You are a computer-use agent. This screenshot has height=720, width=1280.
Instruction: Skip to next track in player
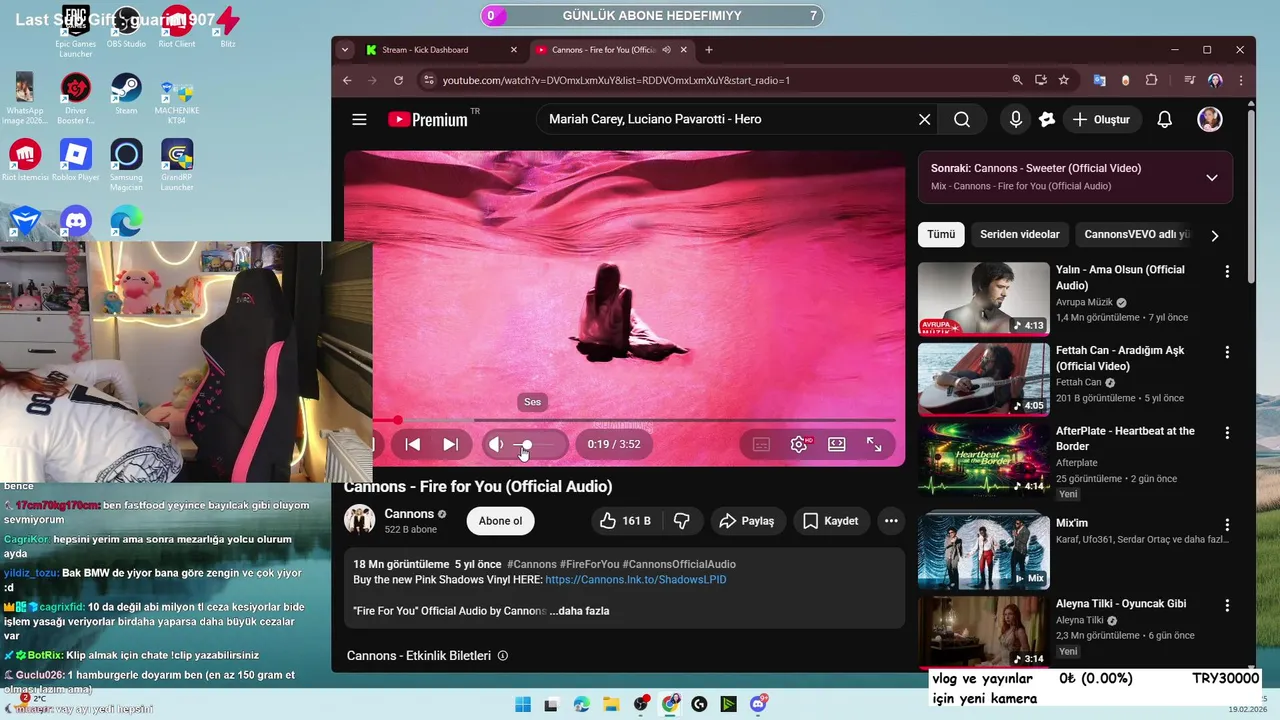tap(451, 444)
